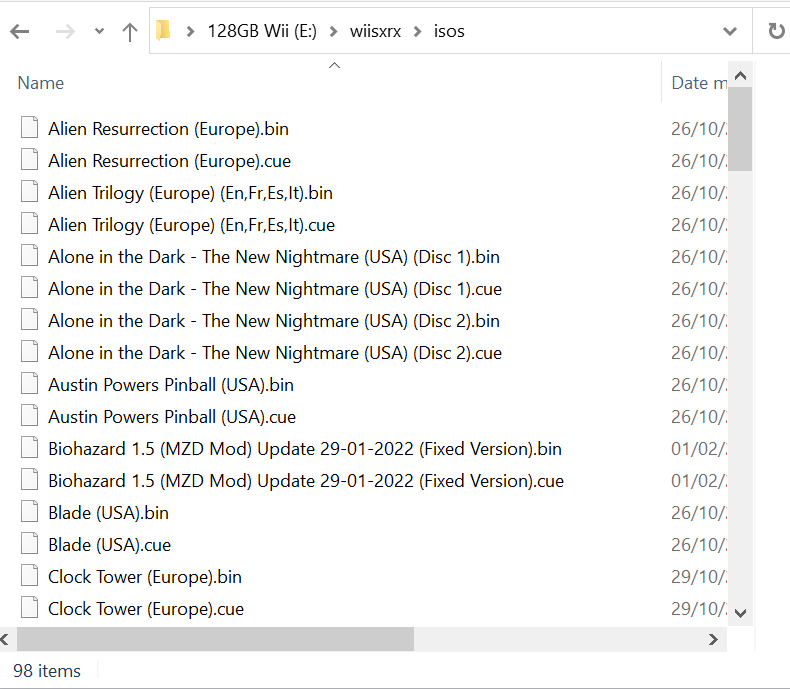Screen dimensions: 790x689
Task: Select Alien Resurrection (Europe).bin
Action: [168, 129]
